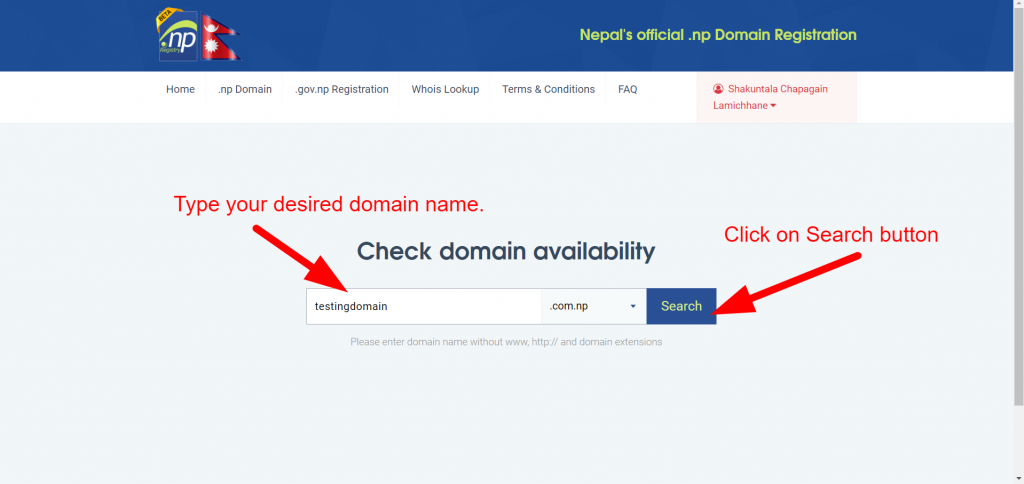Click the Nepal flag image

pos(221,37)
